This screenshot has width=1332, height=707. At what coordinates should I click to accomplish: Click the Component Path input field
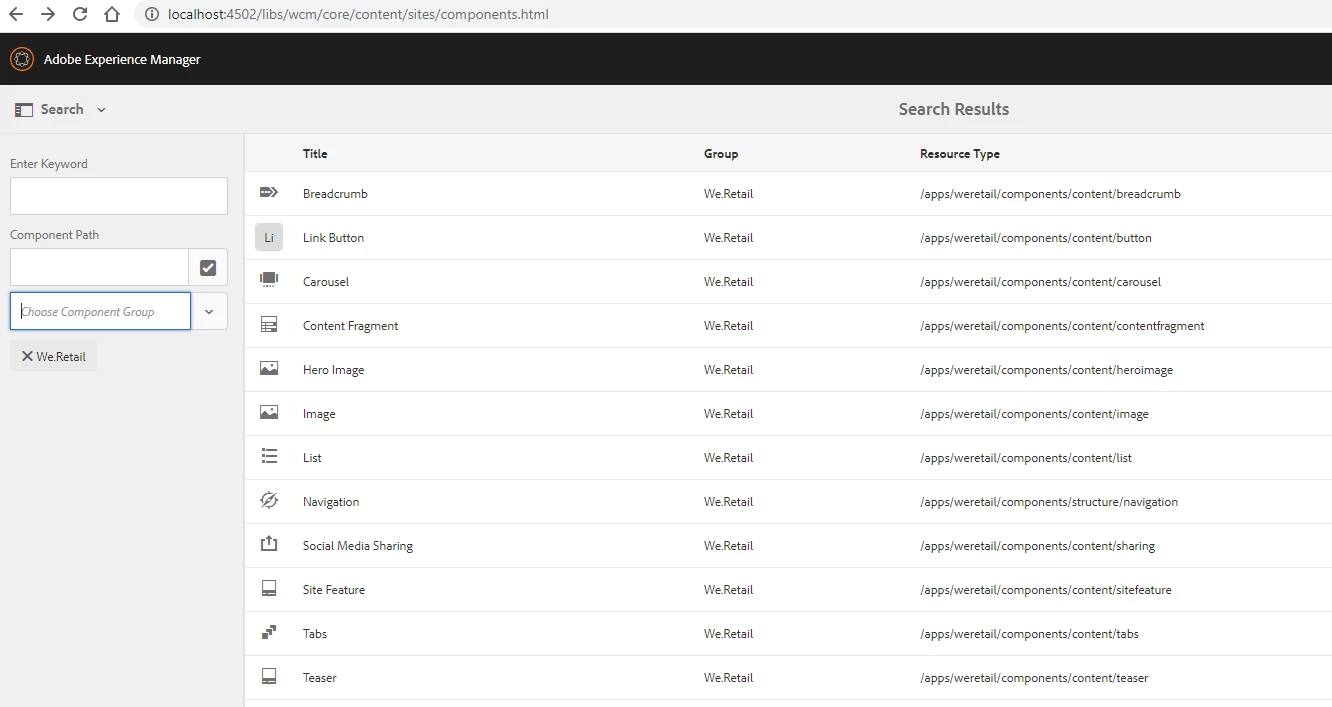click(100, 267)
